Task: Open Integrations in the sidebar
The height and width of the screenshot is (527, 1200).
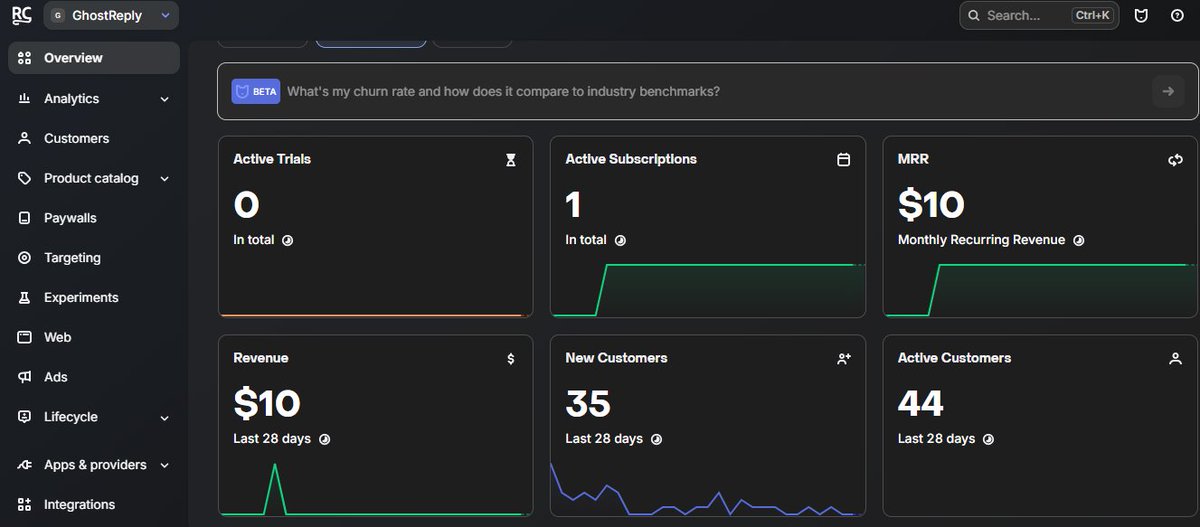Action: point(94,505)
